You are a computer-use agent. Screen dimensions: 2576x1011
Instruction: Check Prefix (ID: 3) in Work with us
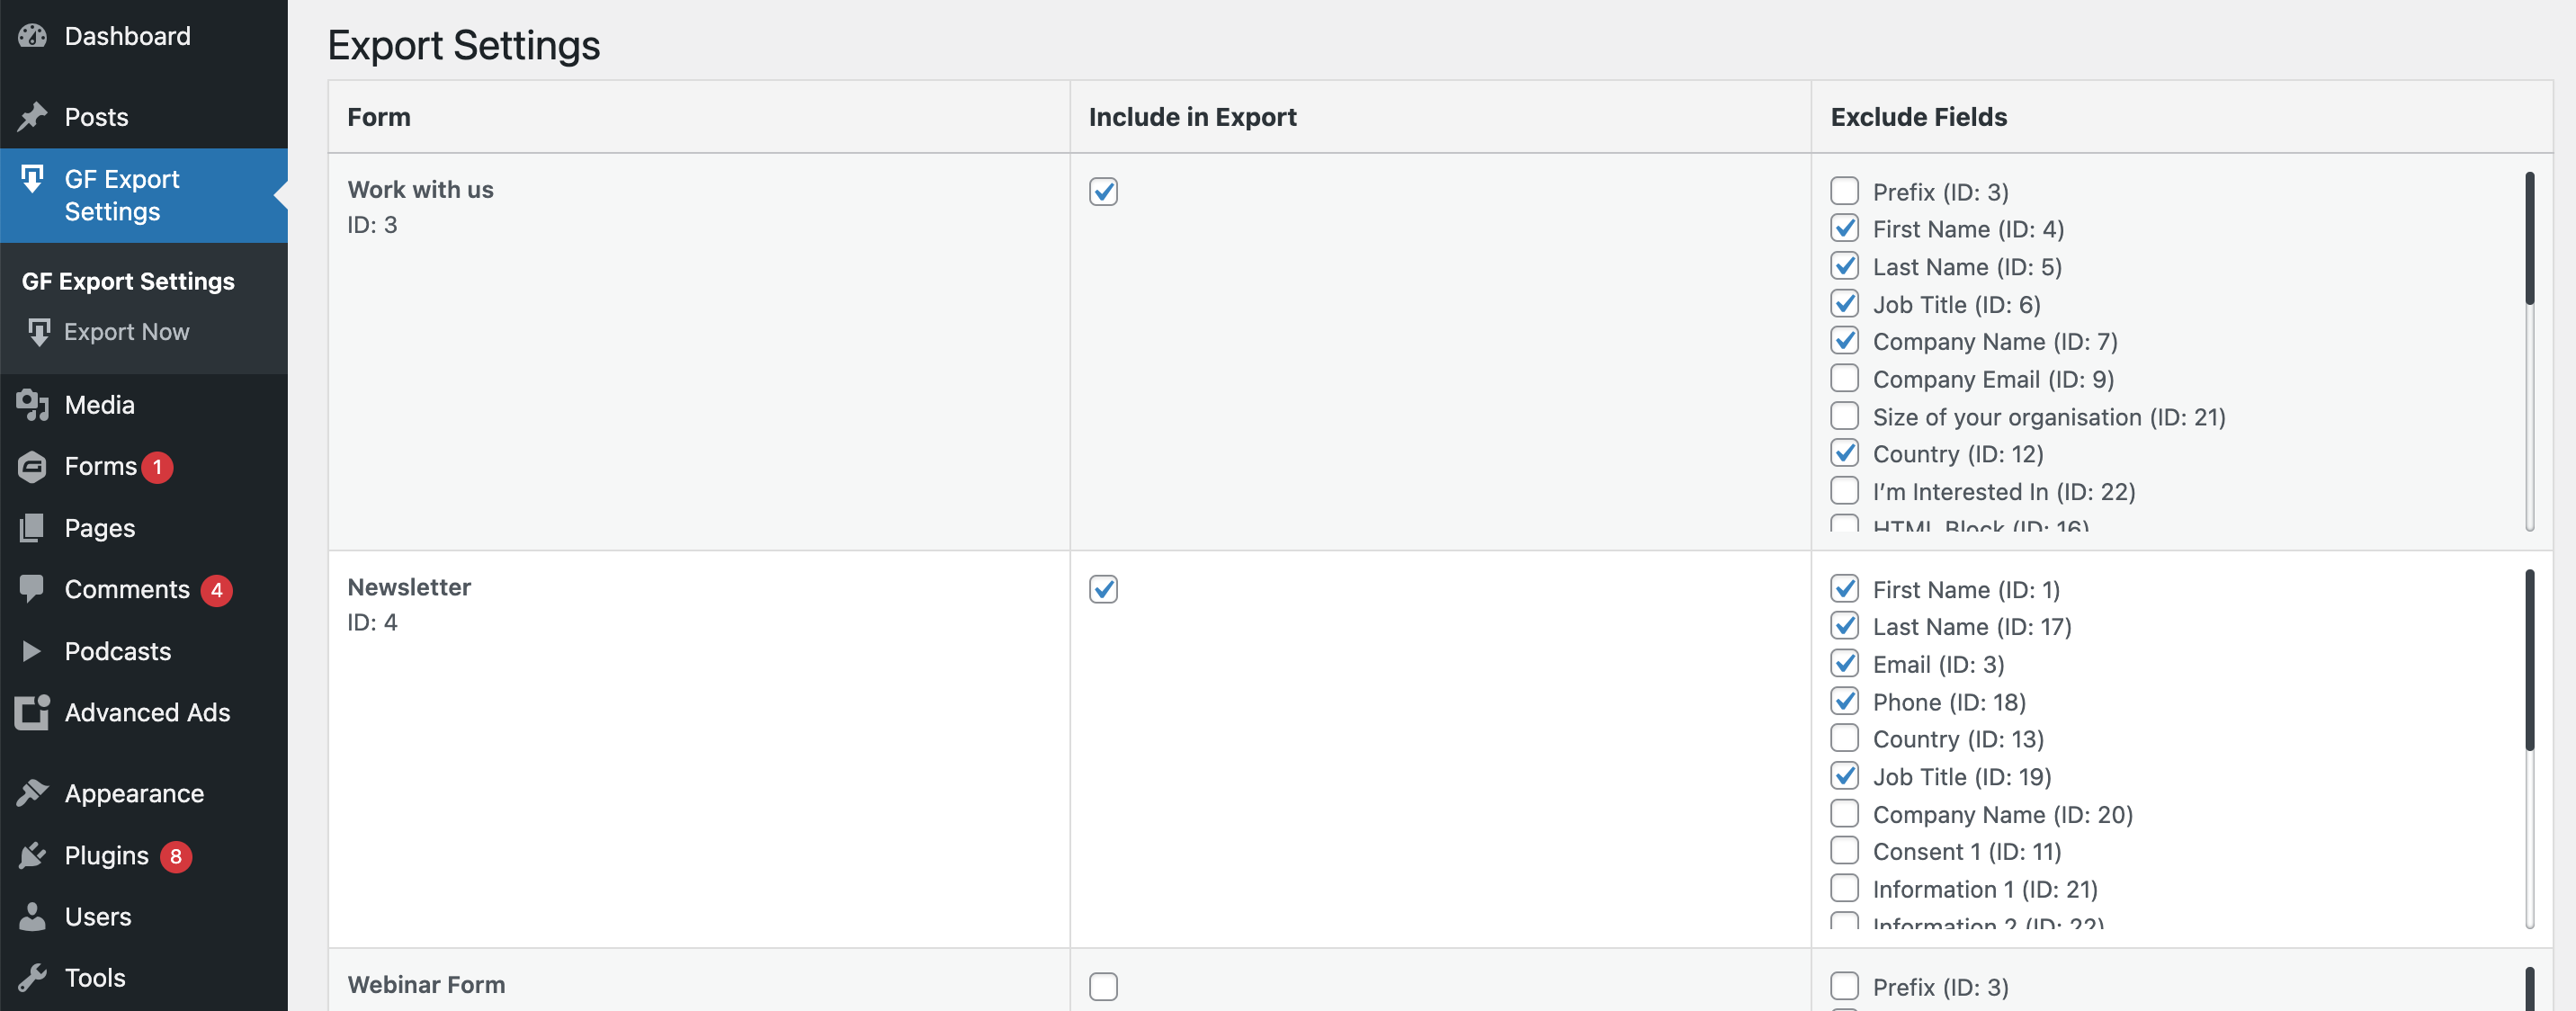(1844, 190)
